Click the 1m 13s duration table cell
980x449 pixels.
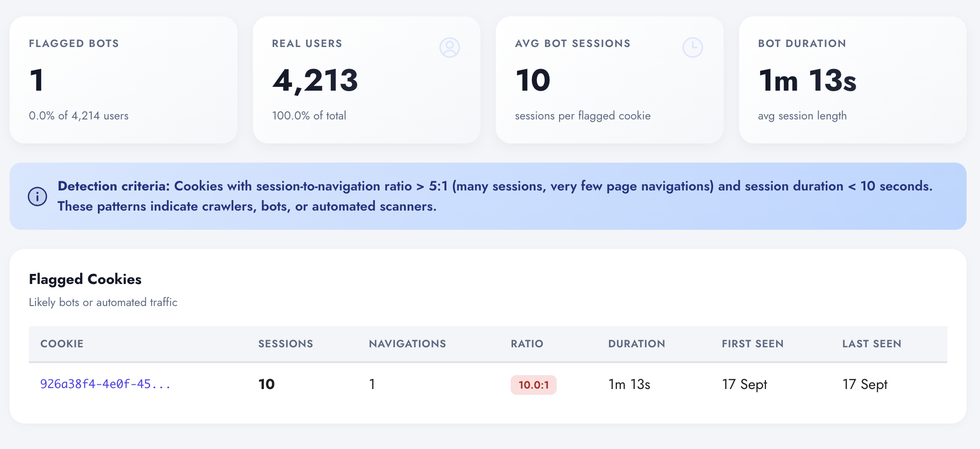tap(629, 385)
